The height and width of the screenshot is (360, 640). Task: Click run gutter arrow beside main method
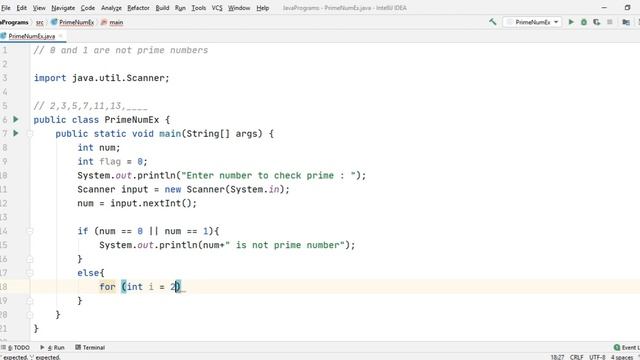point(16,133)
